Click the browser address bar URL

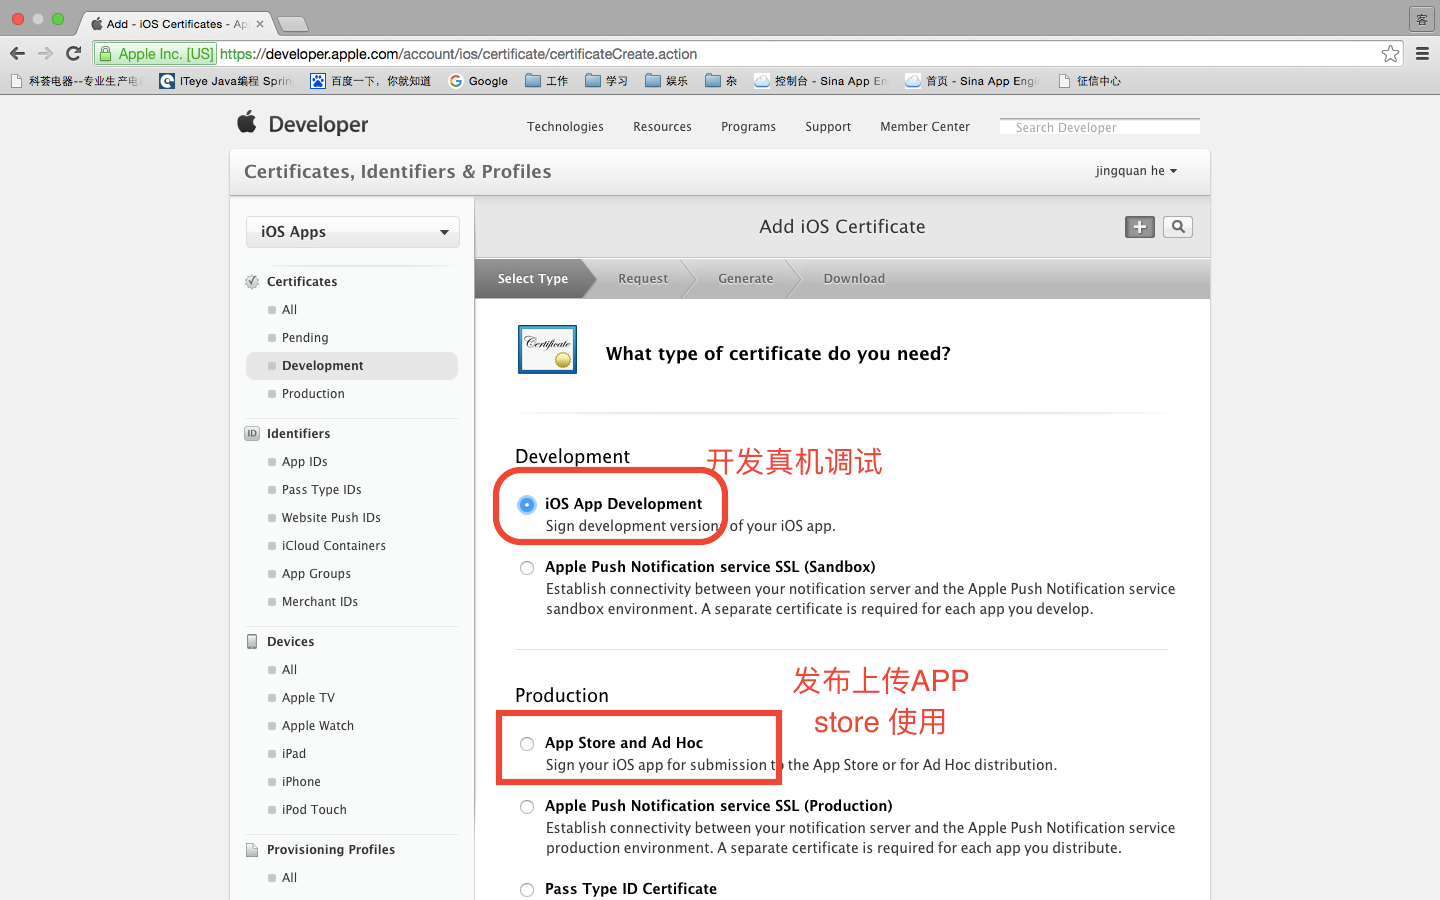tap(458, 54)
